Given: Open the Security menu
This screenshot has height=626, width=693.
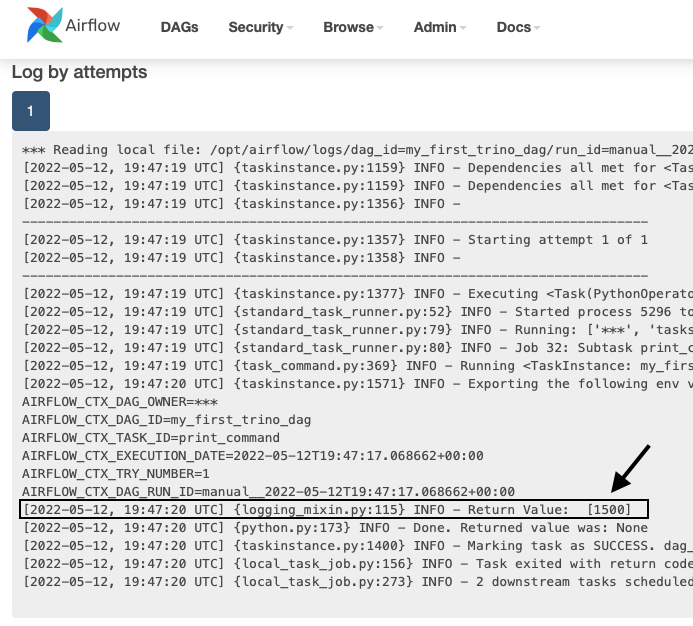Looking at the screenshot, I should pos(256,27).
